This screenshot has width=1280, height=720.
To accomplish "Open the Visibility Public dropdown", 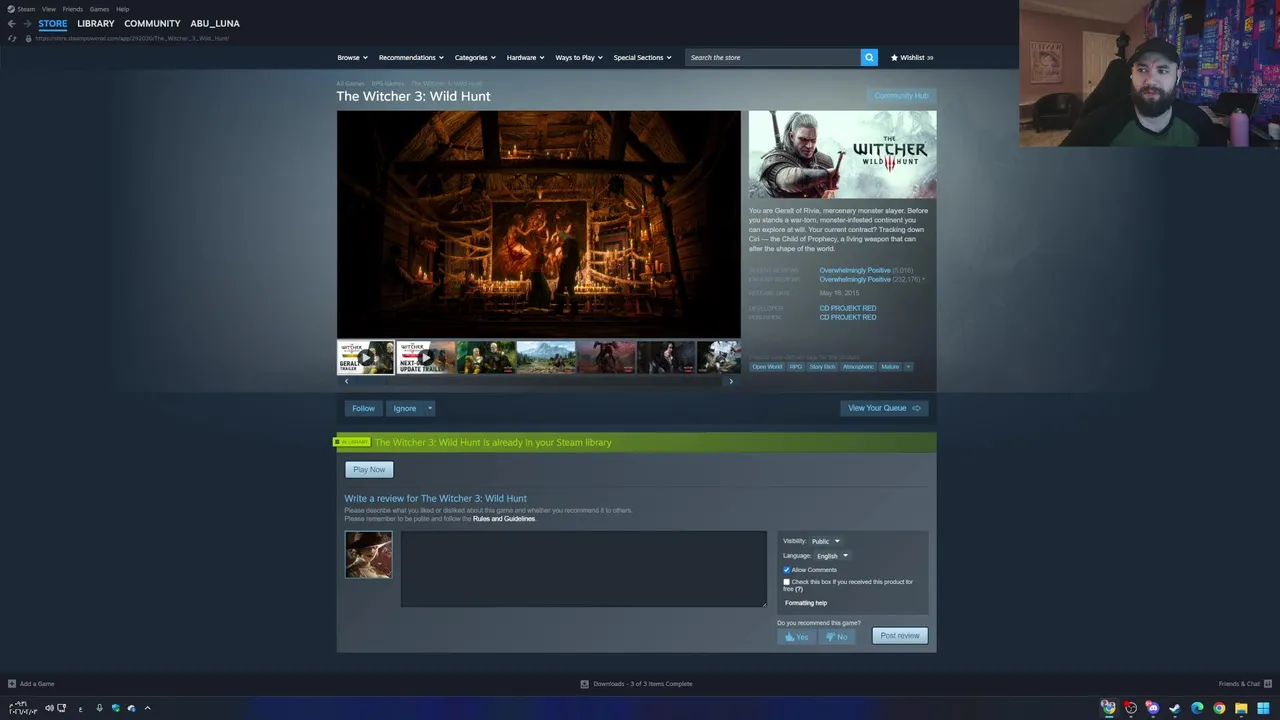I will point(826,541).
